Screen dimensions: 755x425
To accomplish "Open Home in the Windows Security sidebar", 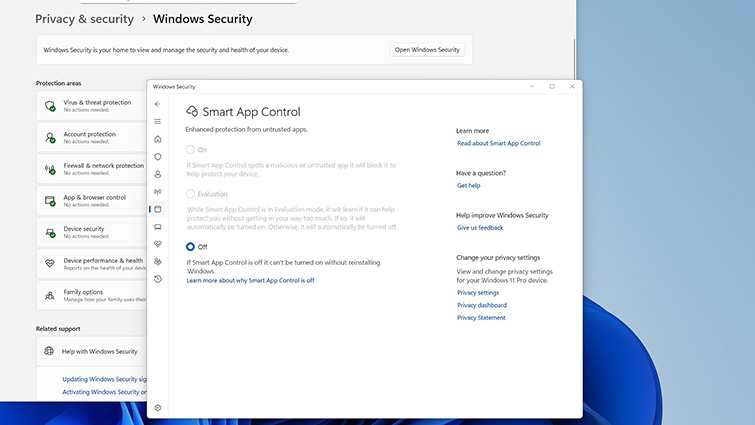I will pos(157,139).
